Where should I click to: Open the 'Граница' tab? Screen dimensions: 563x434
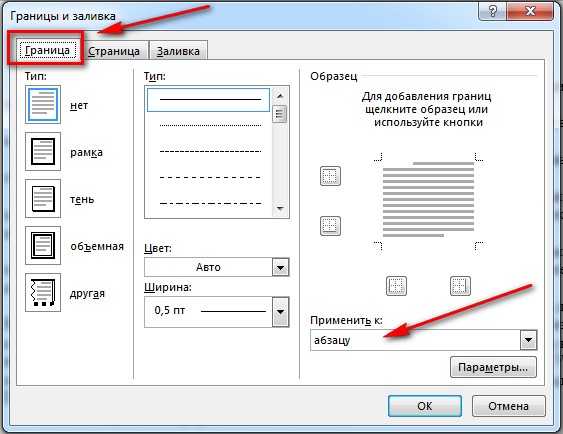click(47, 50)
